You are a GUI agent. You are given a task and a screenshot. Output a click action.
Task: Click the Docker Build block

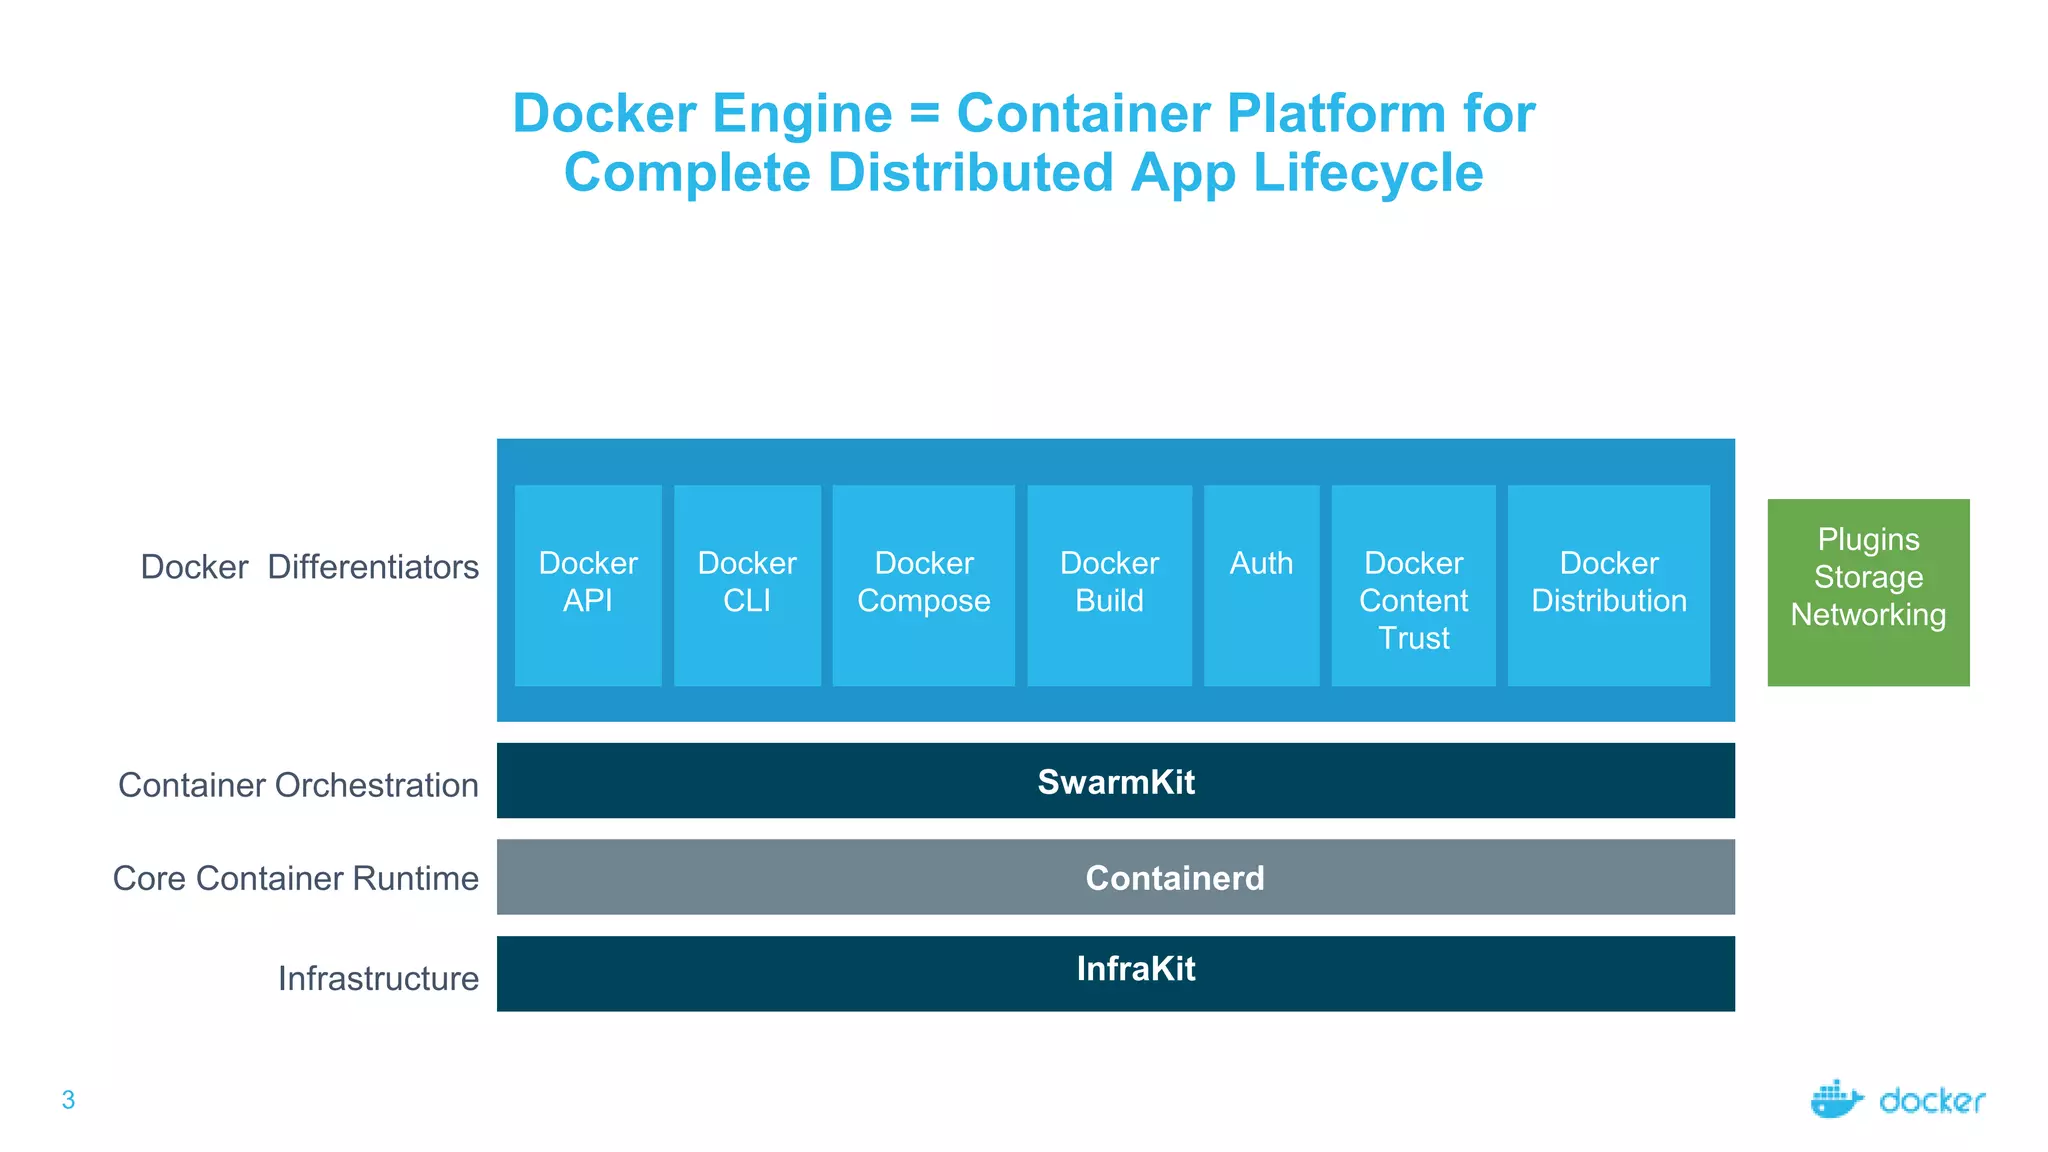click(1109, 585)
